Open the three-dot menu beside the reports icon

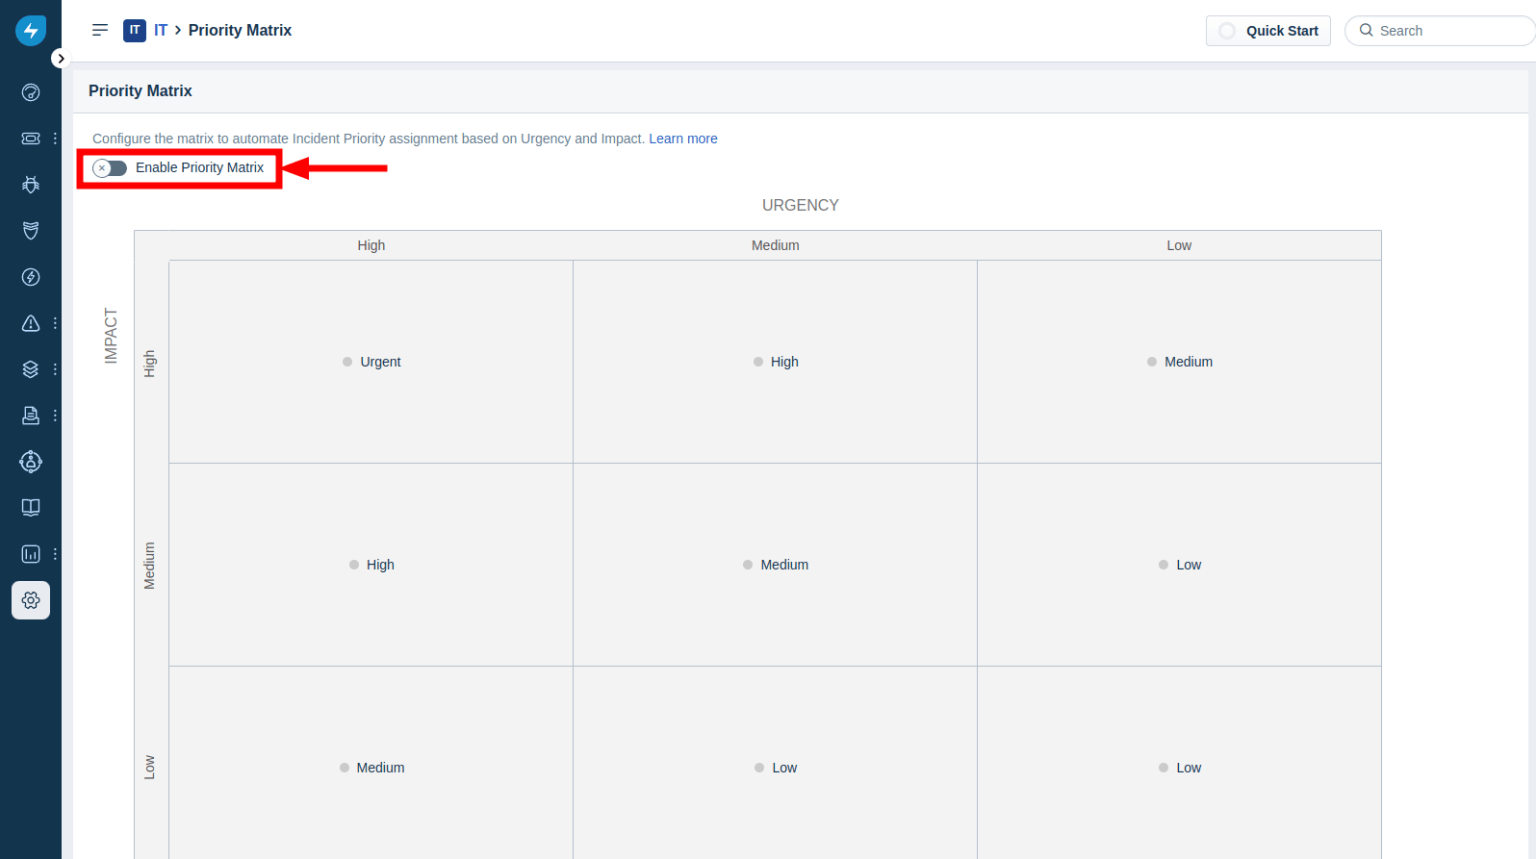[x=55, y=553]
